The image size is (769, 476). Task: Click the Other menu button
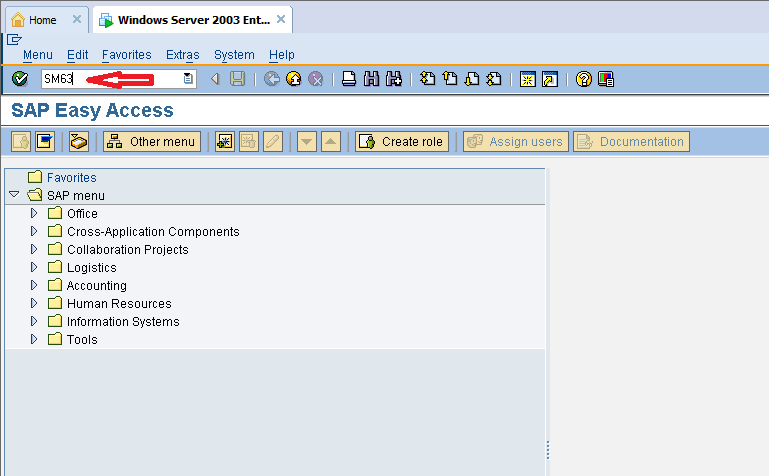pos(152,142)
